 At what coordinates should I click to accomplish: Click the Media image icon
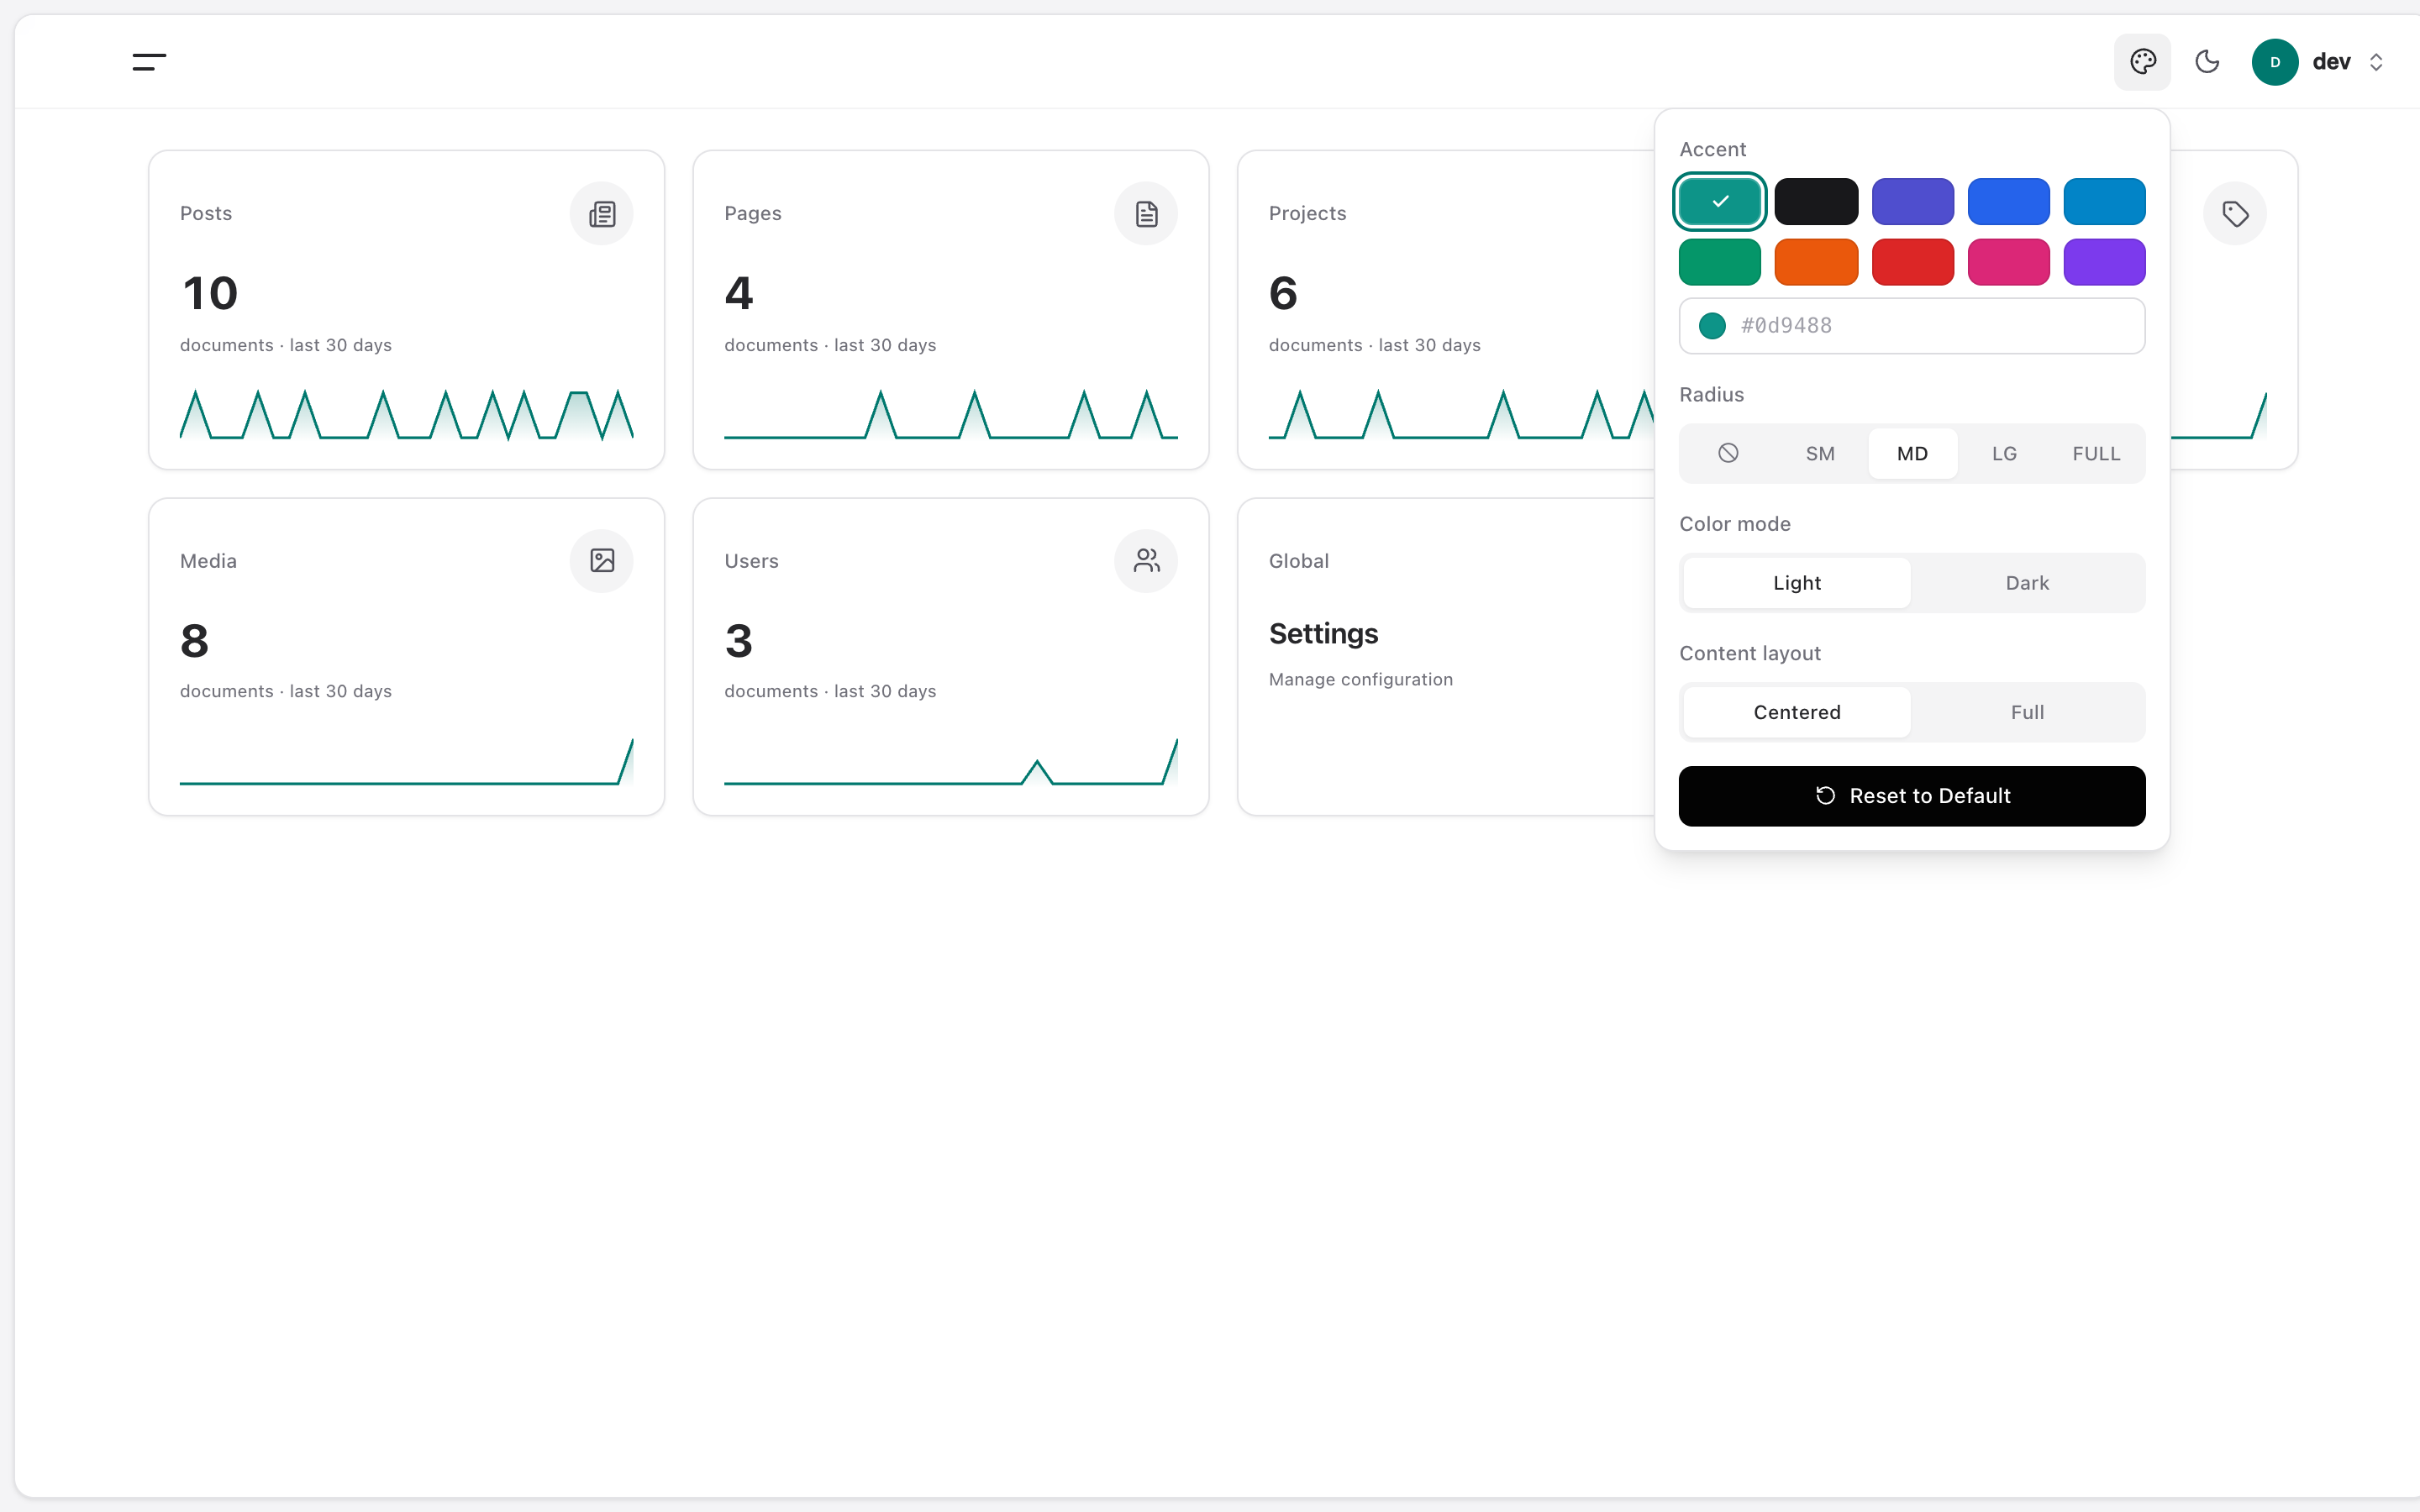[x=602, y=561]
